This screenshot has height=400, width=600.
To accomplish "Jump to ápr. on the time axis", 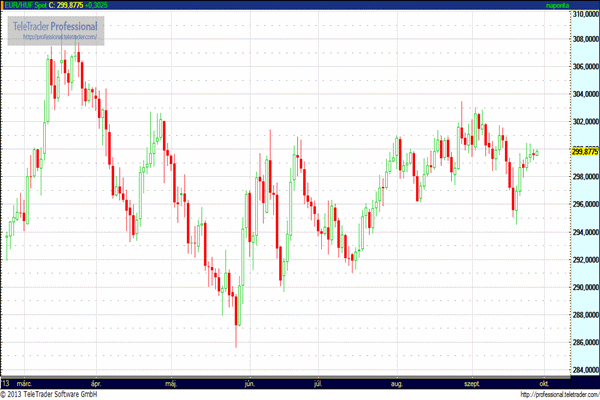I will pyautogui.click(x=97, y=383).
